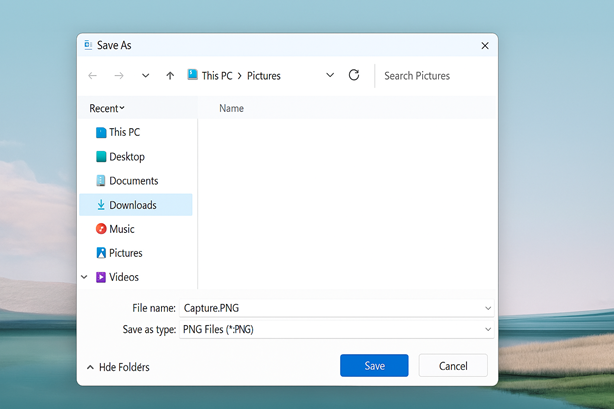Sort by the Name column header
614x409 pixels.
coord(231,108)
